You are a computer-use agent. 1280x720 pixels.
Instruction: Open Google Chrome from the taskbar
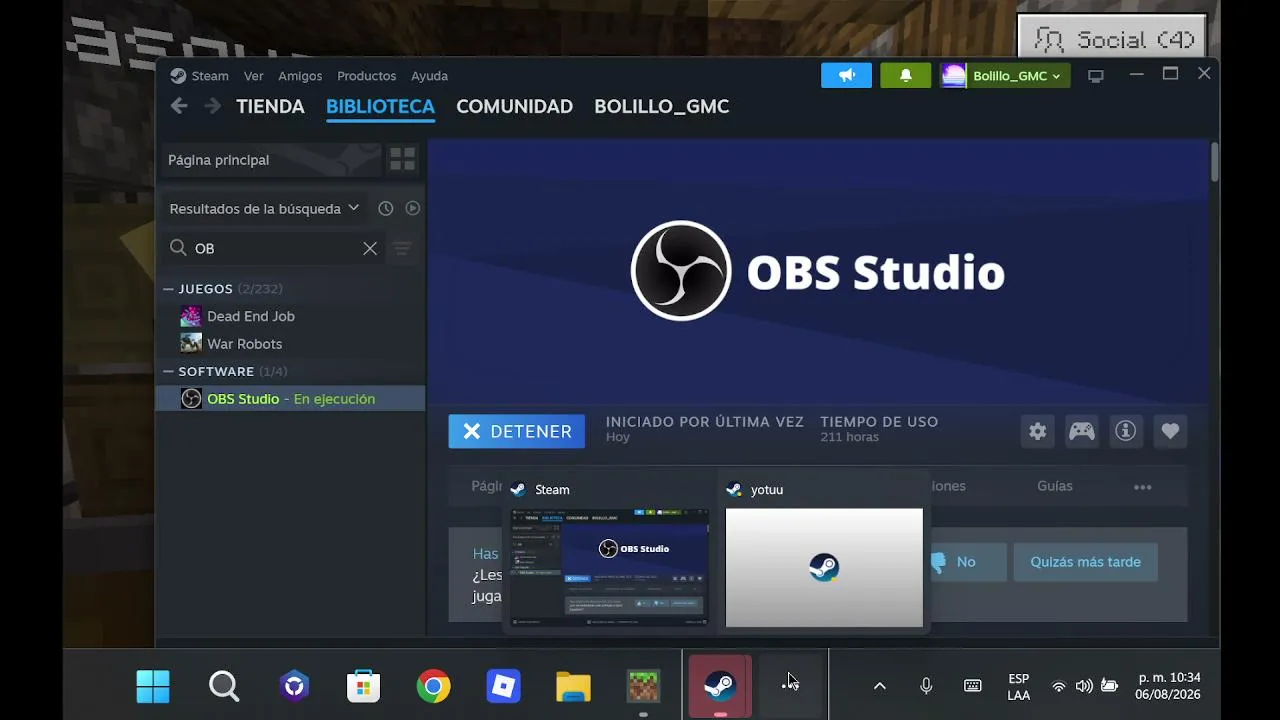(433, 686)
